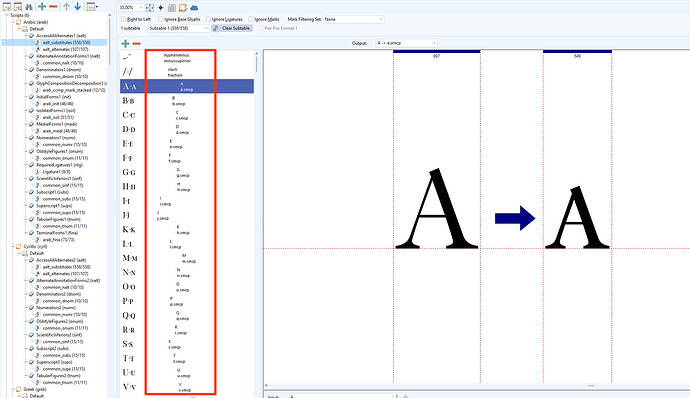Viewport: 690px width, 398px height.
Task: Click the blue move down arrow in the tree toolbar
Action: 77,6
